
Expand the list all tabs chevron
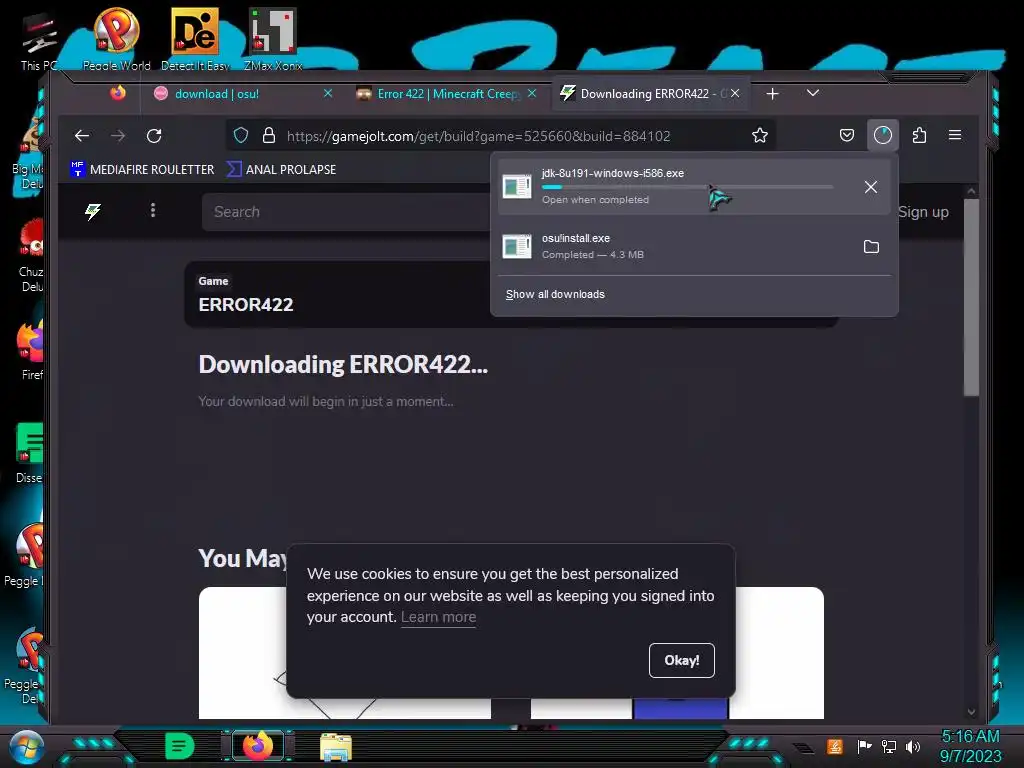812,93
